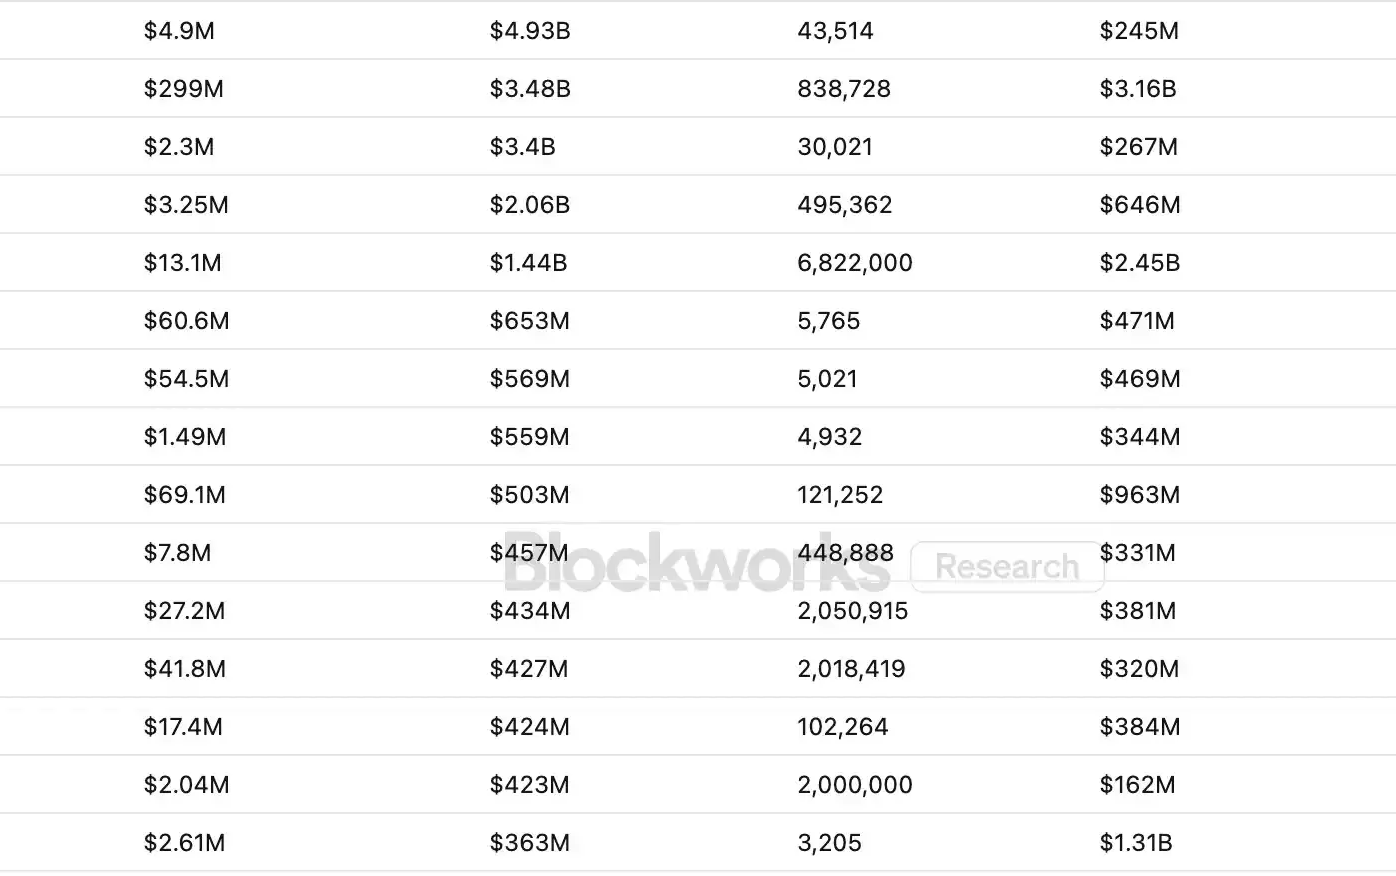Click the 2,018,419 value
Screen dimensions: 1396x876
852,669
